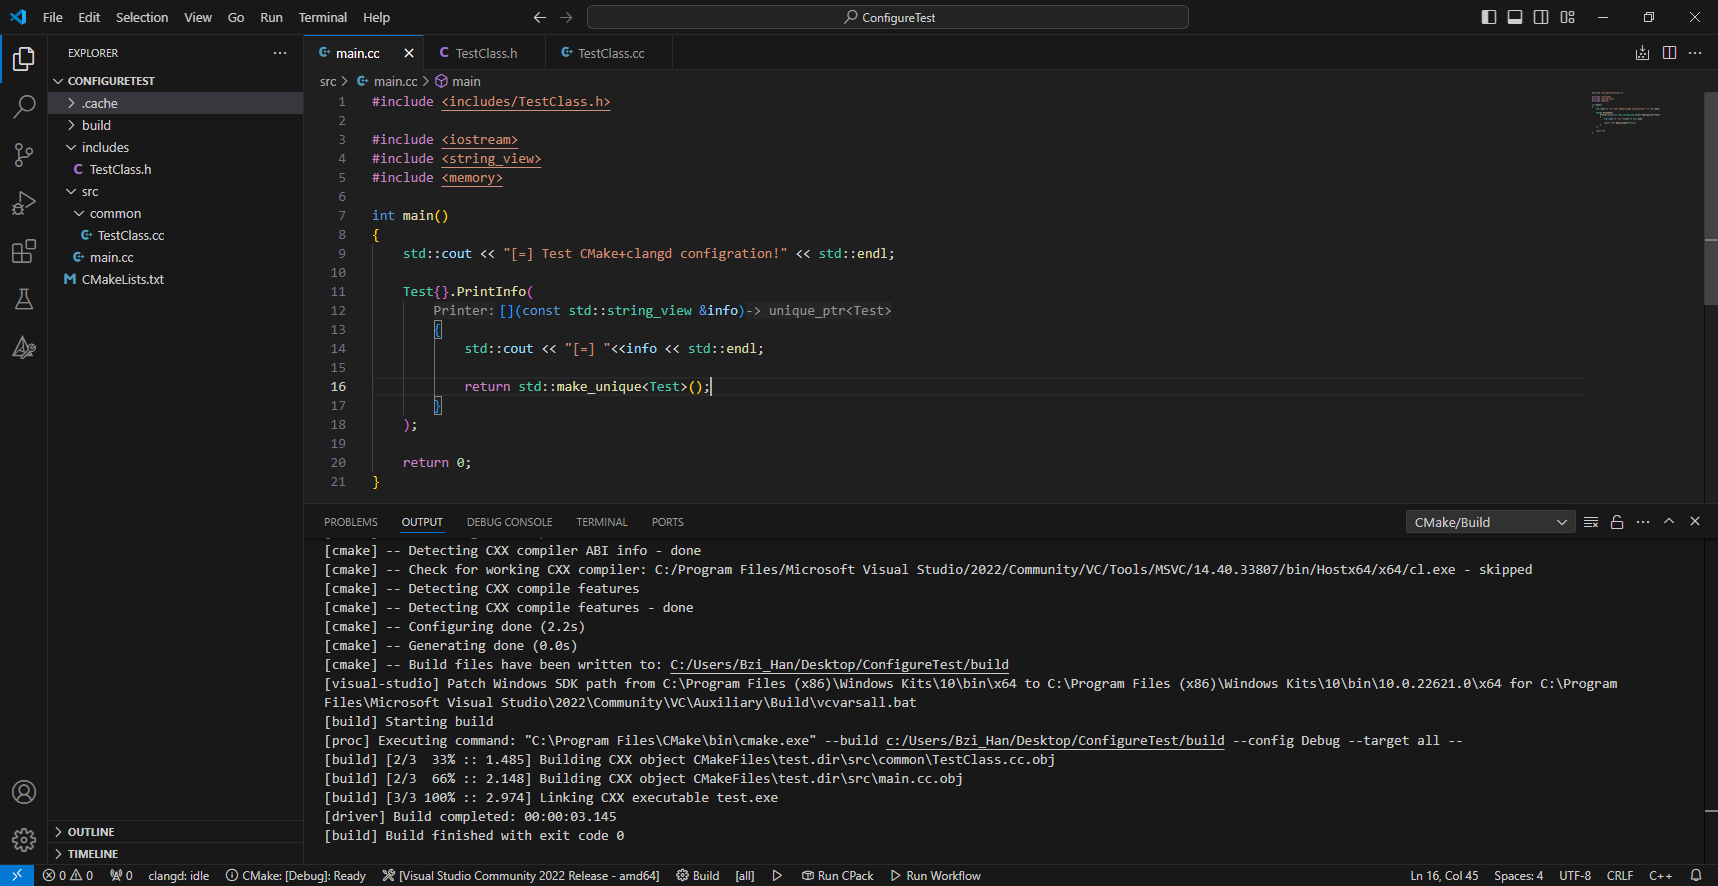Open the Run and Debug view

click(x=24, y=203)
